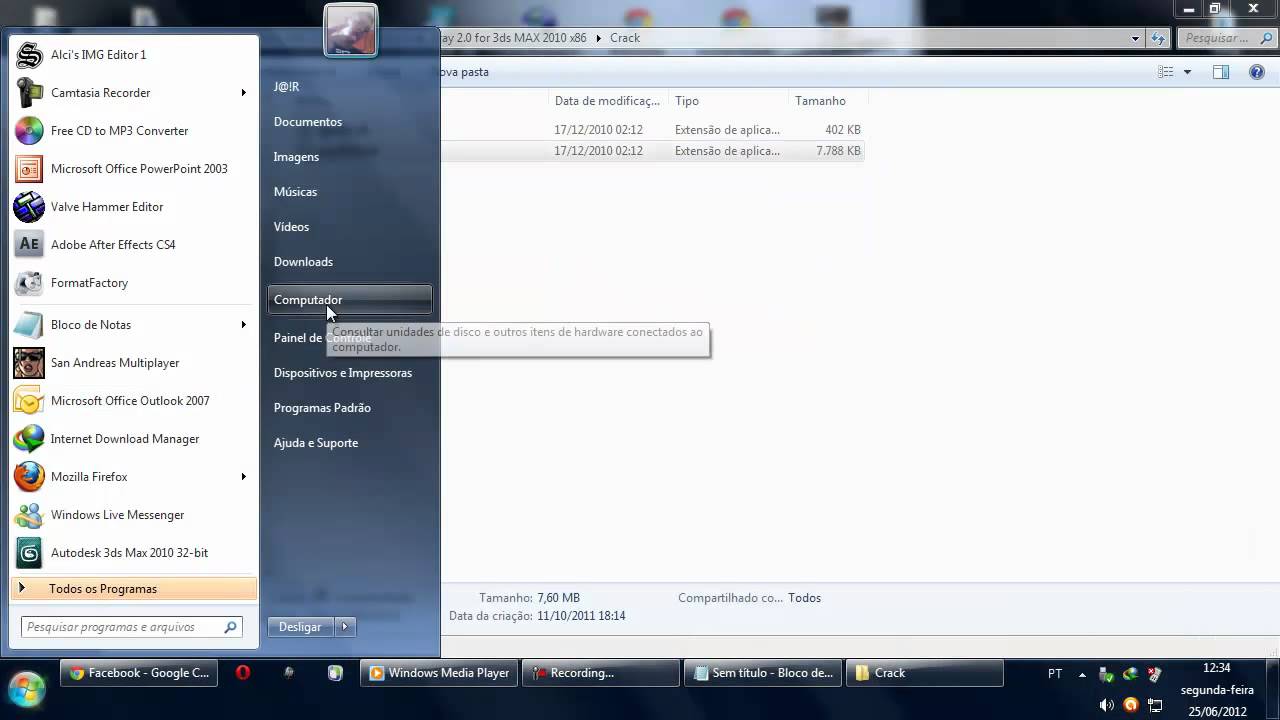Open the address bar history dropdown
This screenshot has height=720, width=1280.
(x=1135, y=38)
